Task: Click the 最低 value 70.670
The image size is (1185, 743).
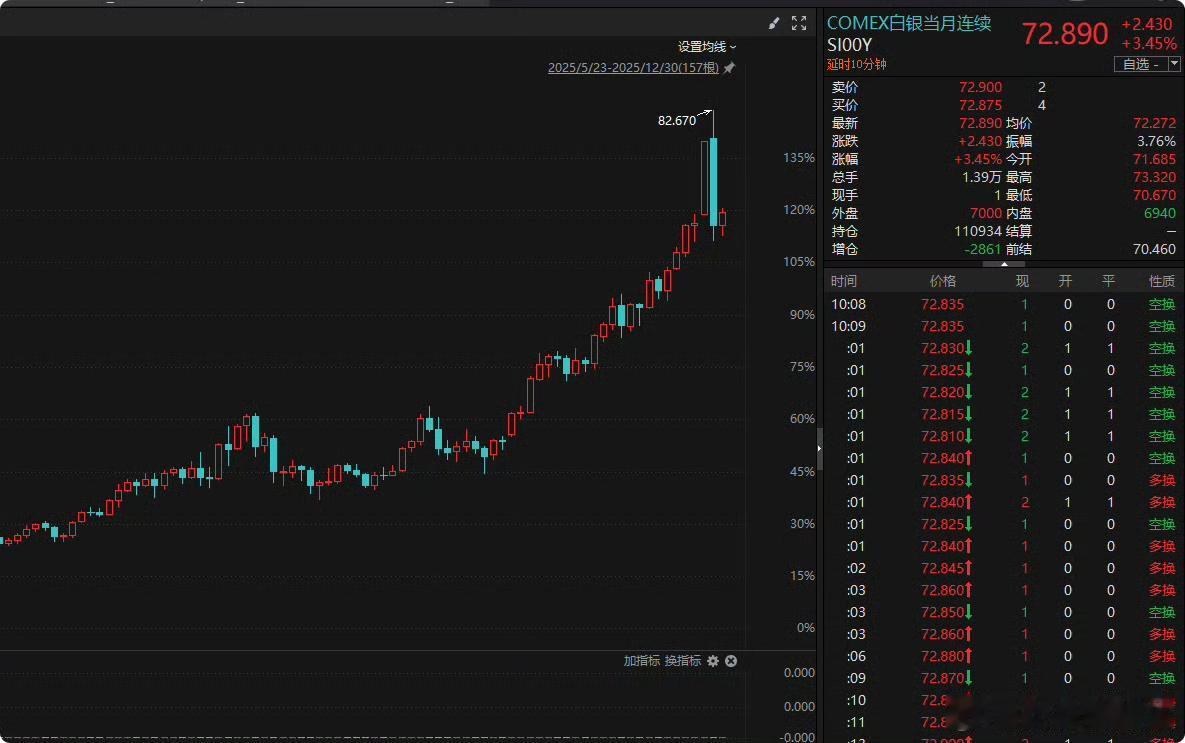Action: [1154, 195]
